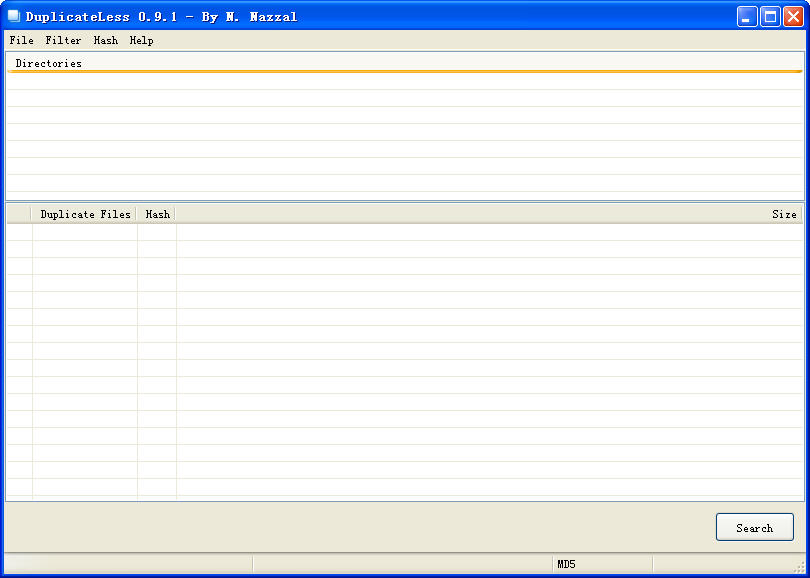Sort by the Hash column header
Viewport: 810px width, 578px height.
tap(157, 214)
